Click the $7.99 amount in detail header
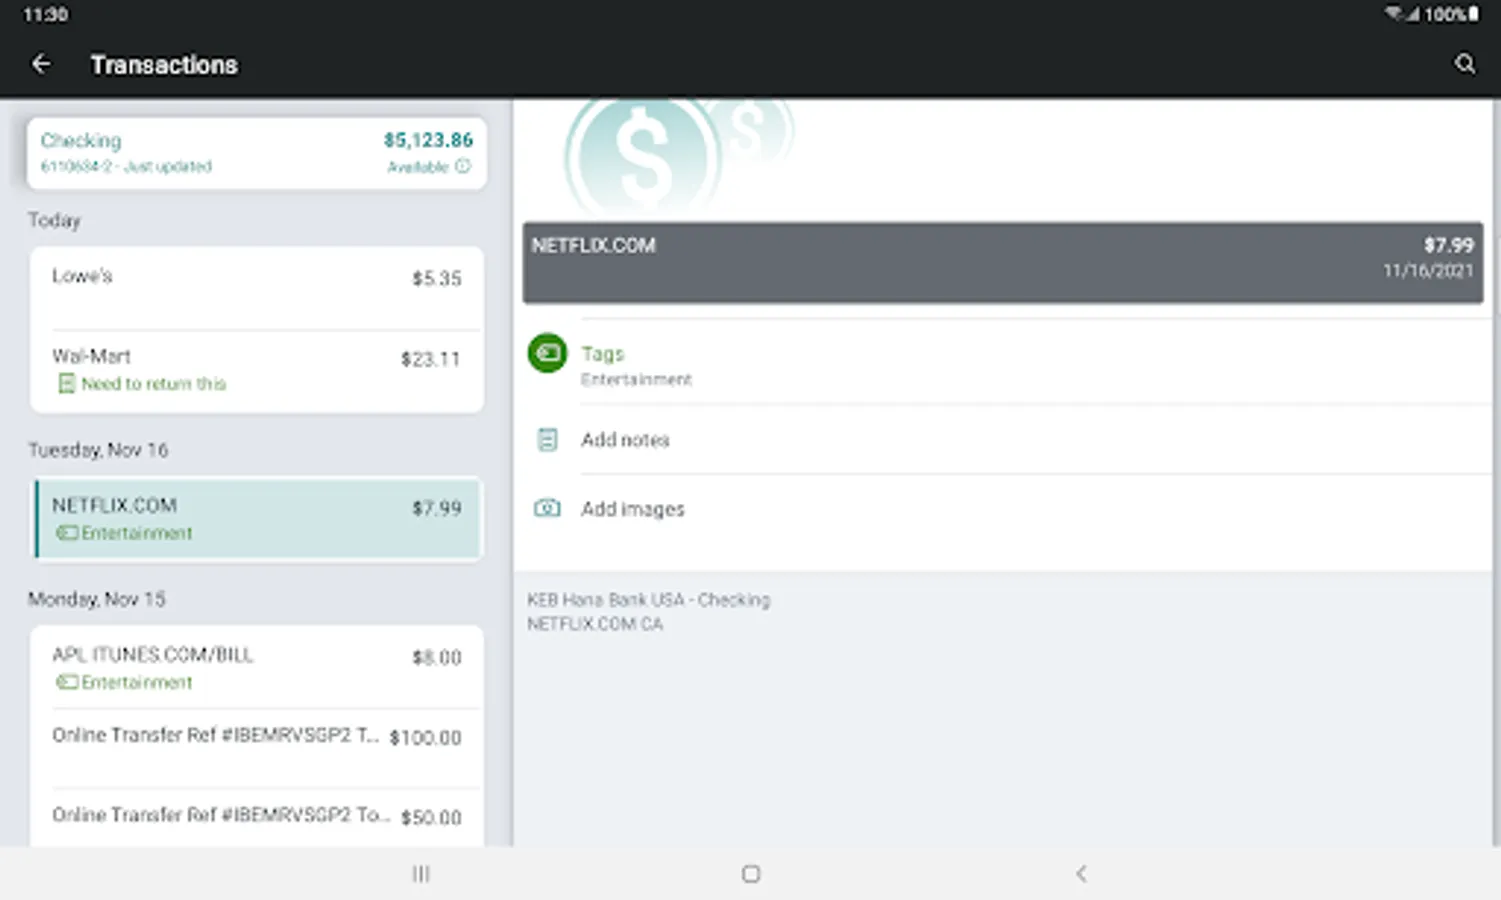This screenshot has height=900, width=1501. (x=1448, y=245)
